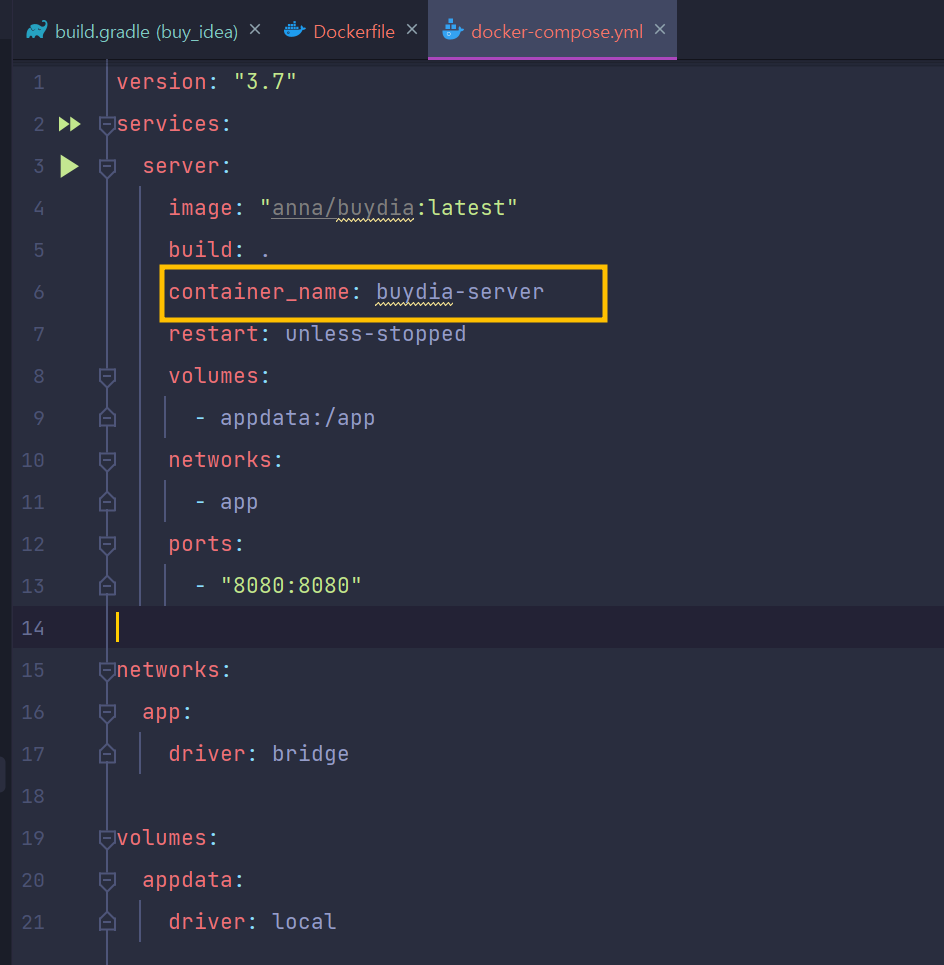This screenshot has width=944, height=965.
Task: Collapse the appdata block on line 20
Action: click(x=107, y=881)
